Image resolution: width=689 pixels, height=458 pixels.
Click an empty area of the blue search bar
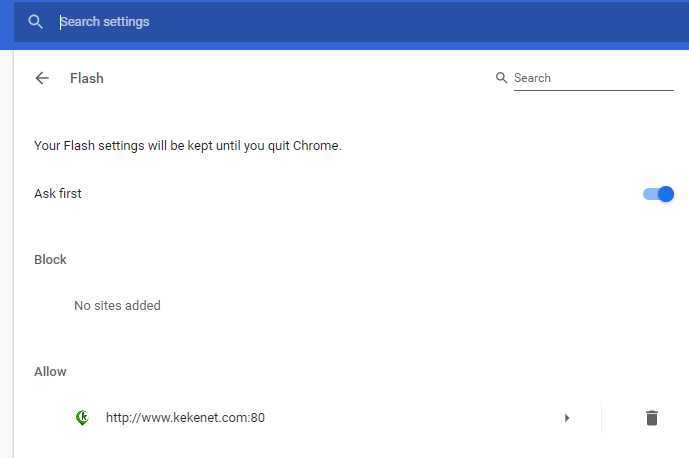point(417,22)
